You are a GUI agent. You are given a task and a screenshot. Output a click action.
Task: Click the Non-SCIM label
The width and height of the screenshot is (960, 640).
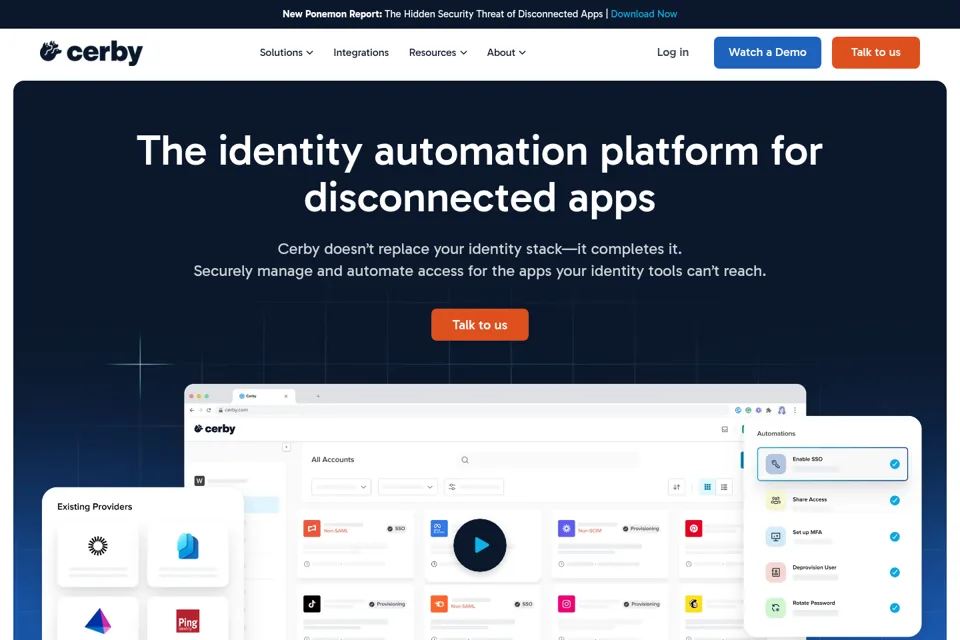[x=590, y=531]
